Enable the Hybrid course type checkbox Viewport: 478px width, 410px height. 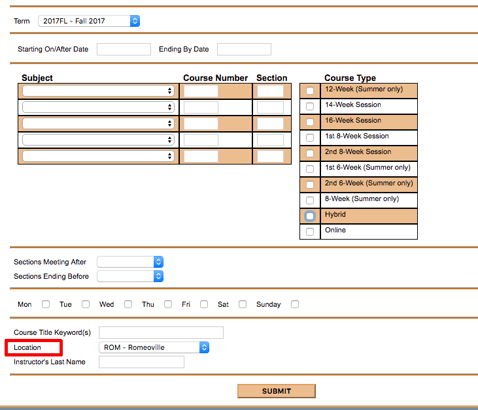point(310,216)
